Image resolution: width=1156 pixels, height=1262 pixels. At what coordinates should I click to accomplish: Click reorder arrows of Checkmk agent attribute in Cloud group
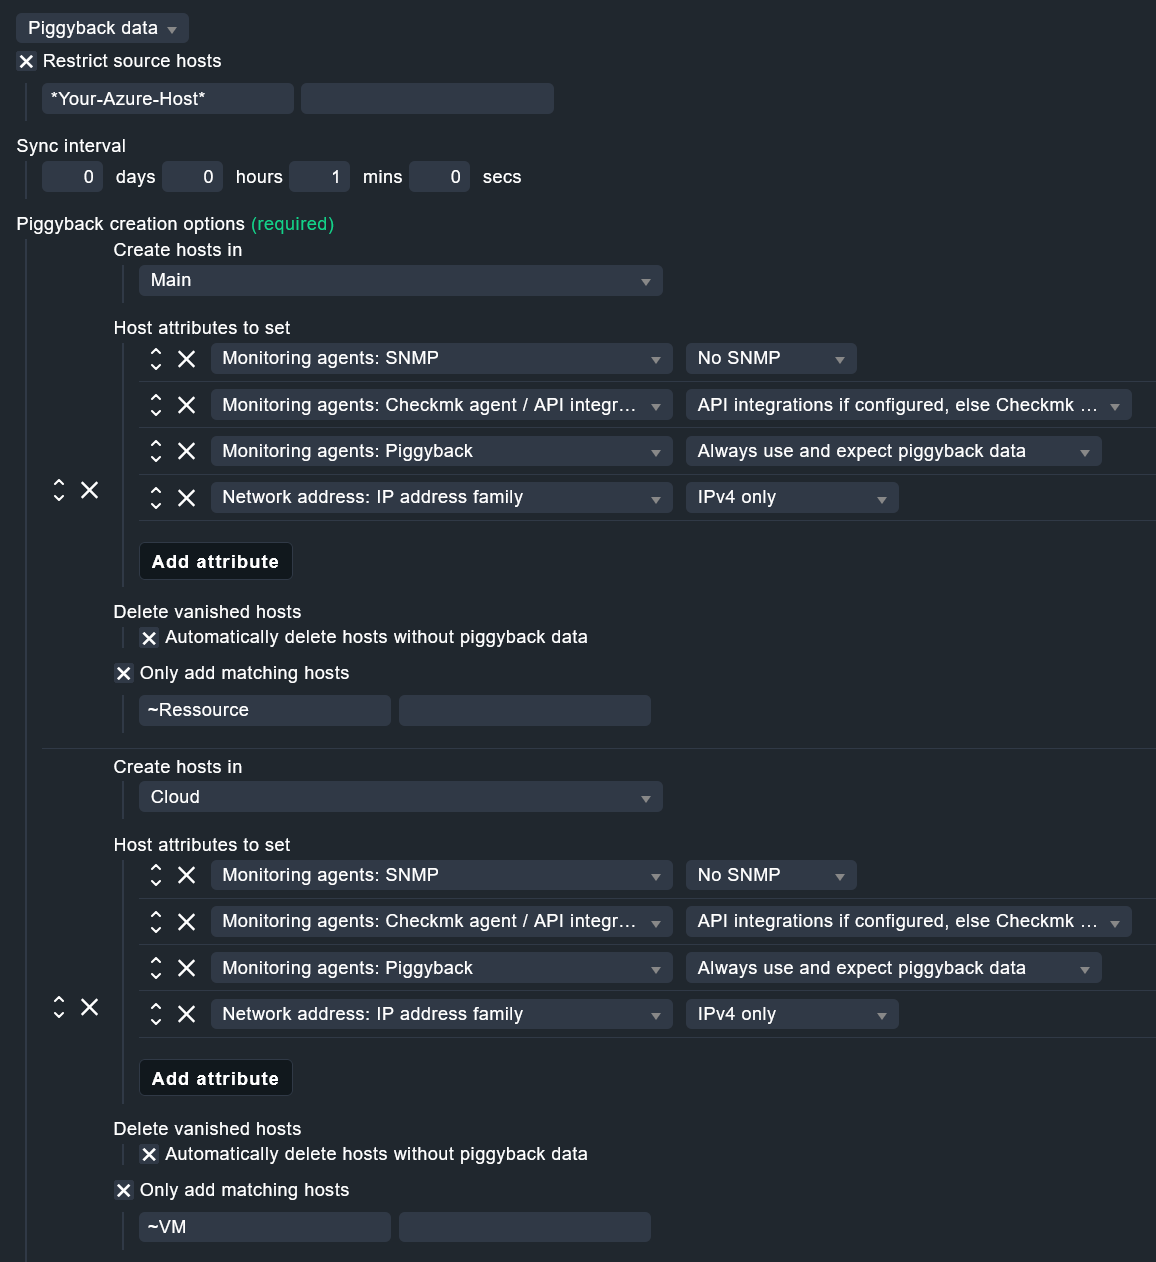coord(156,922)
